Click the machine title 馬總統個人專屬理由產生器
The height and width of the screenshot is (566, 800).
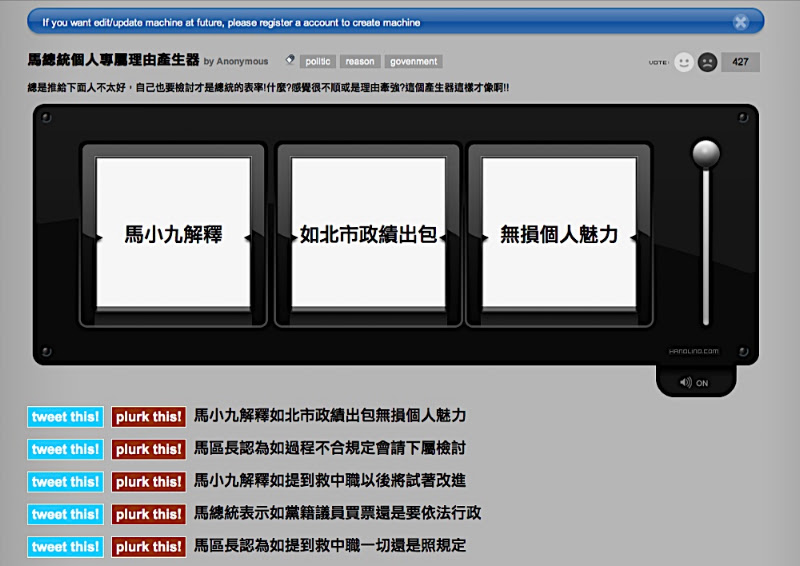113,60
